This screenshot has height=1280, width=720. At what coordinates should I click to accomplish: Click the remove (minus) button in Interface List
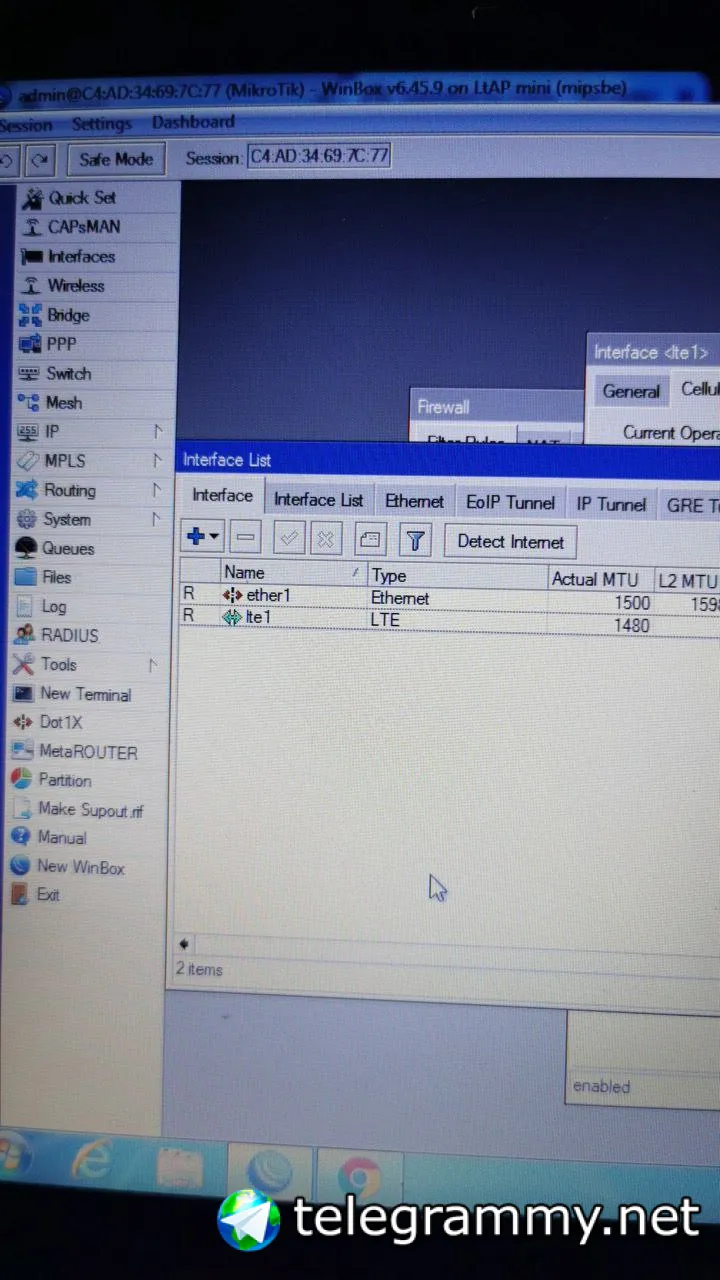coord(246,538)
